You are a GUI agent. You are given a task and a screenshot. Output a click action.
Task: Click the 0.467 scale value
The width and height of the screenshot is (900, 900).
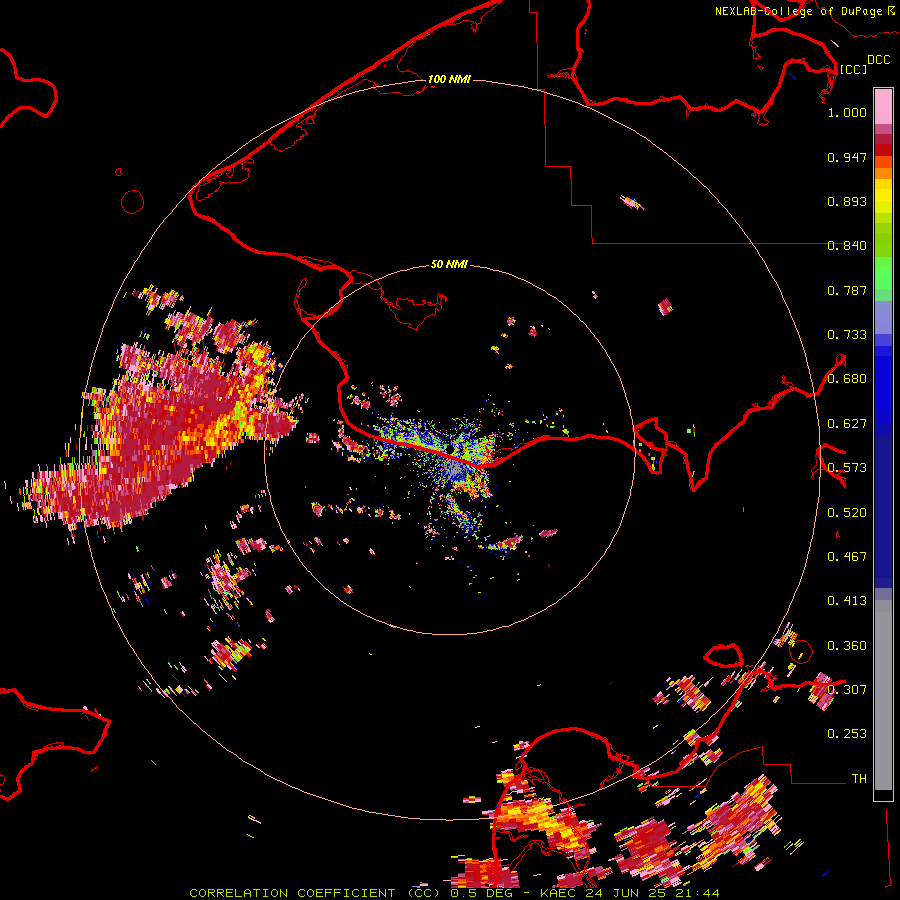pyautogui.click(x=847, y=557)
